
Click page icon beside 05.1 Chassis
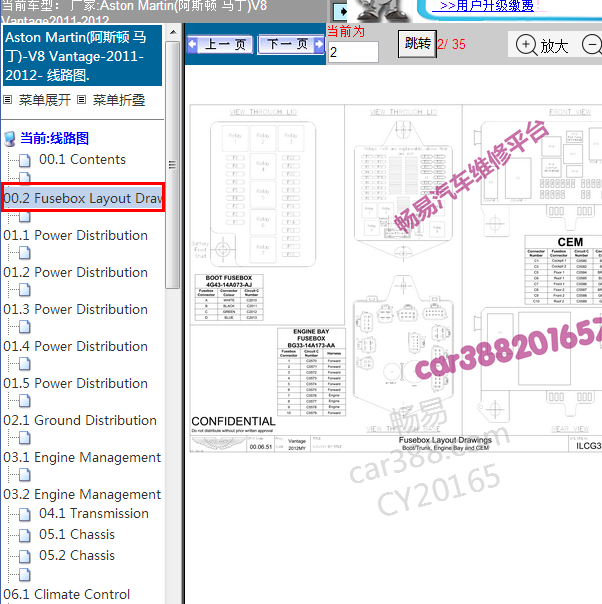click(x=25, y=535)
